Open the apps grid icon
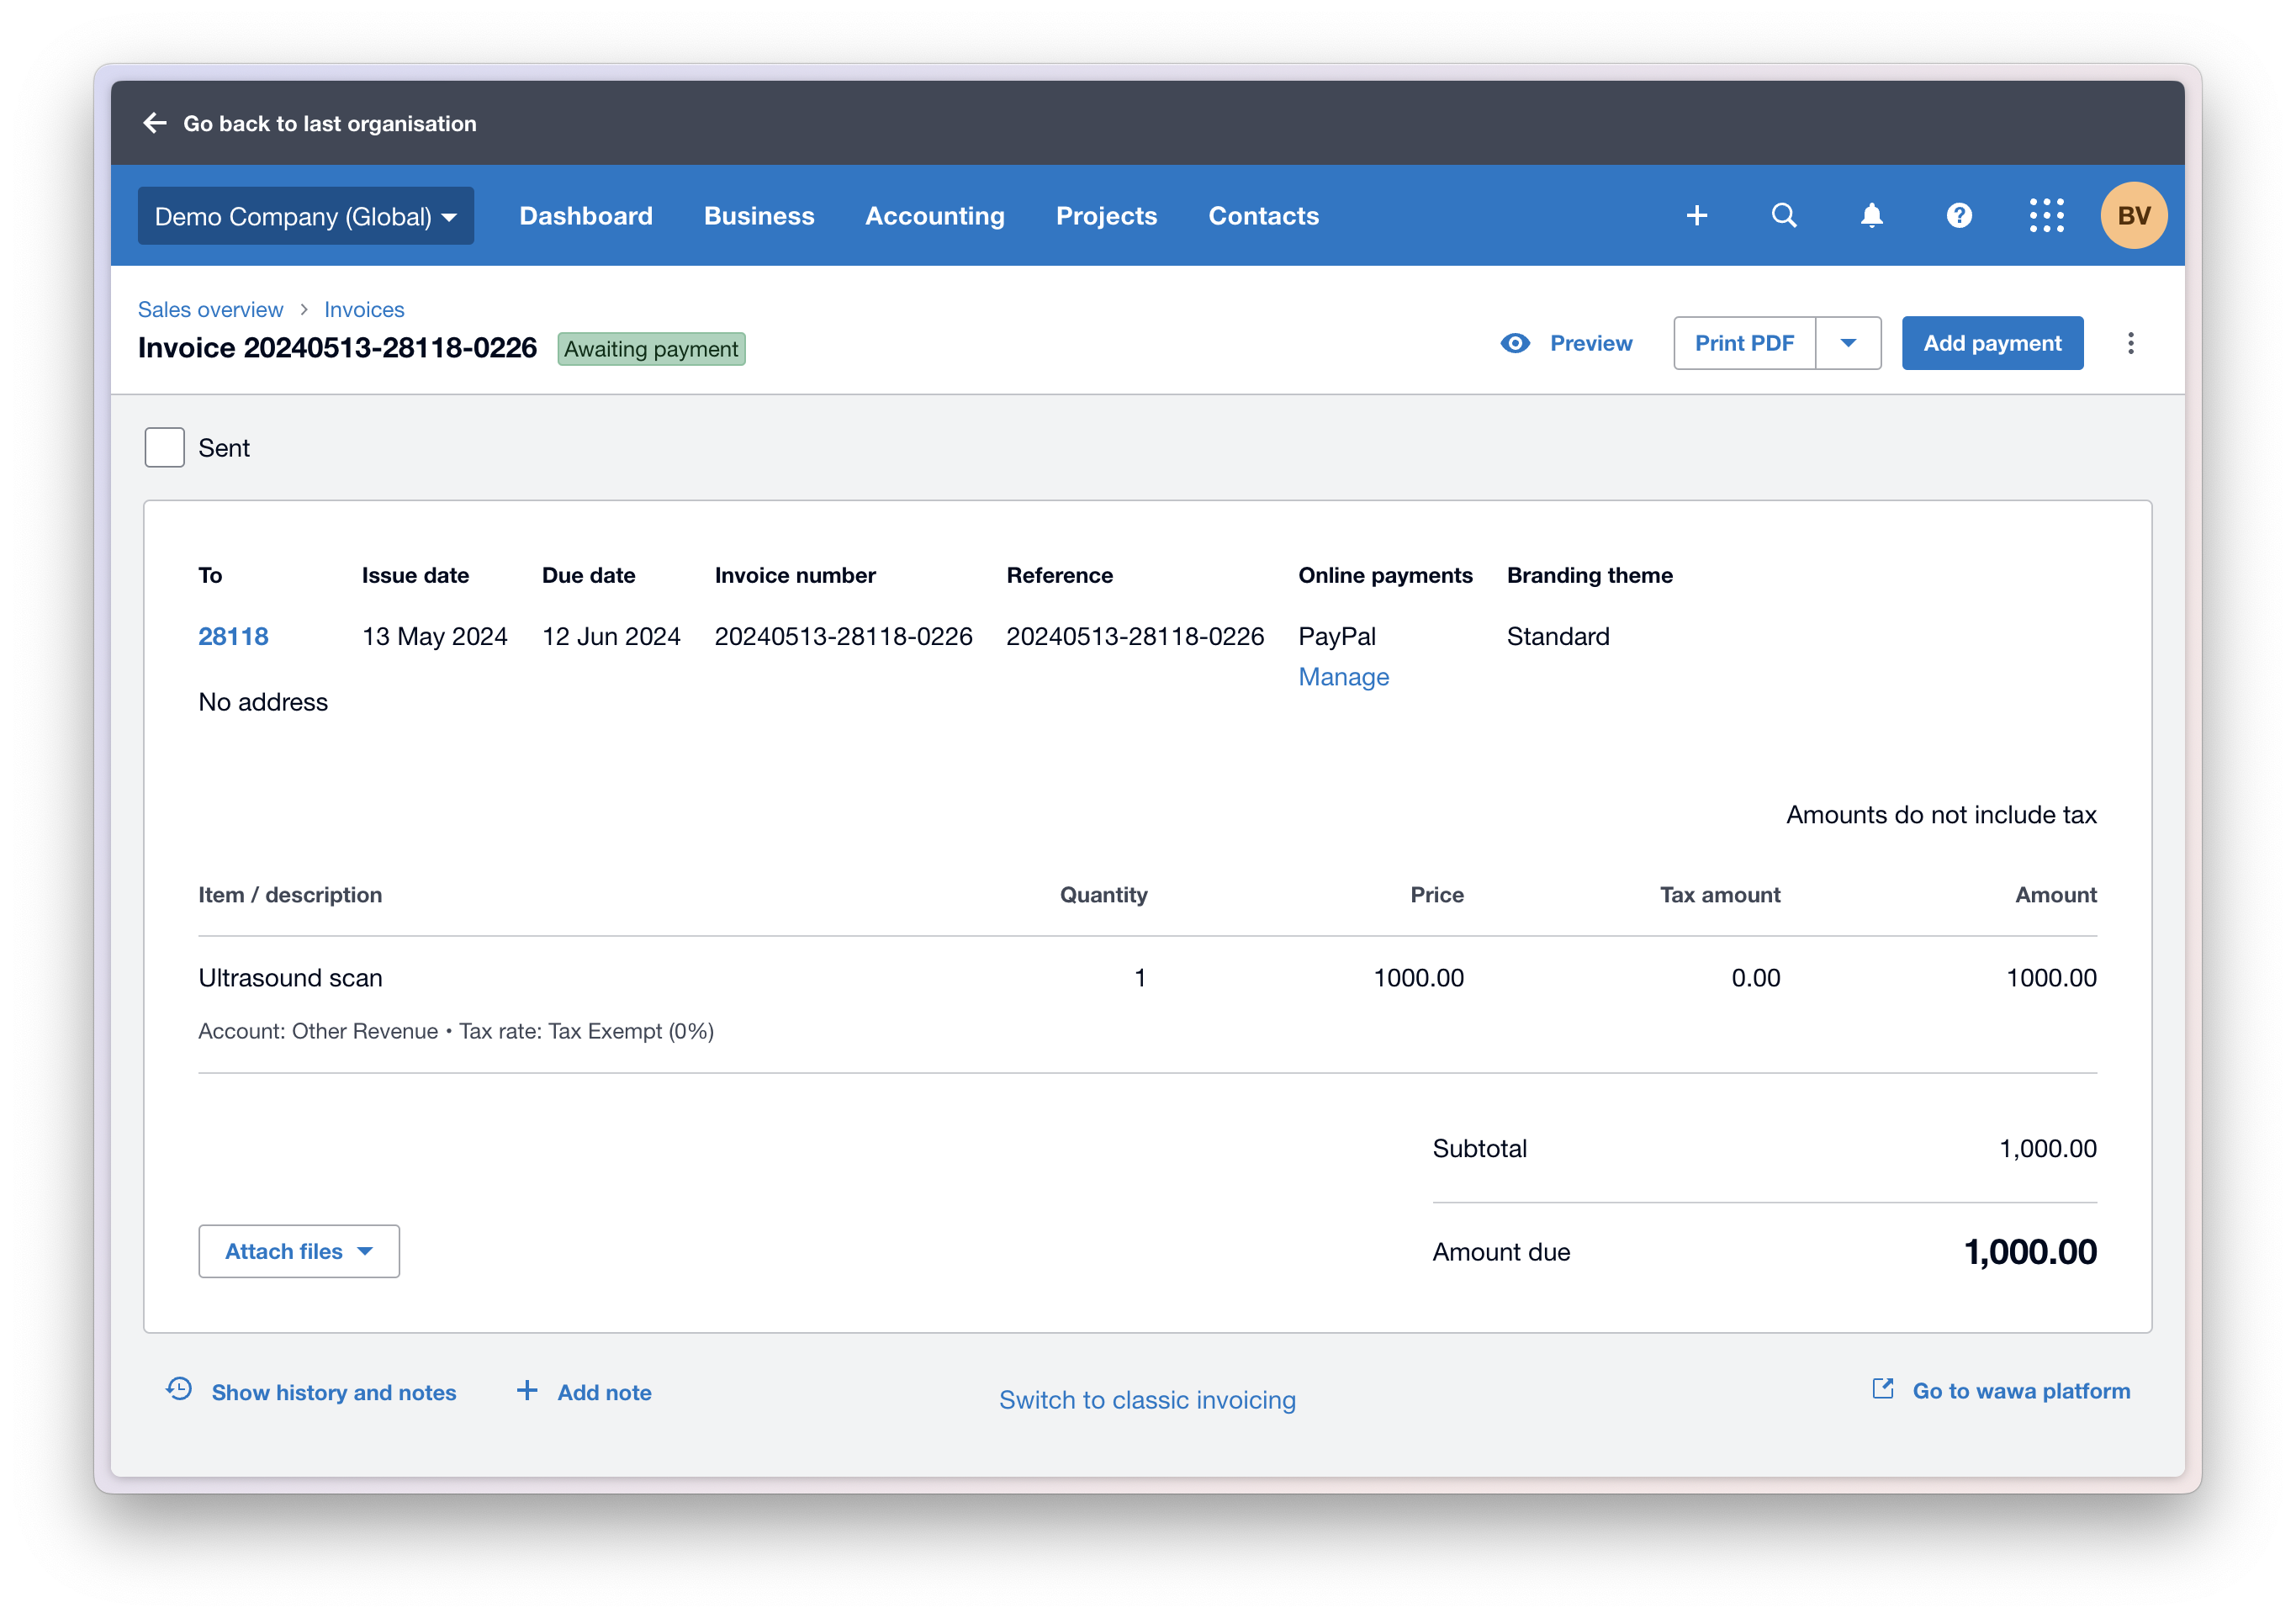This screenshot has height=1618, width=2296. [x=2046, y=215]
